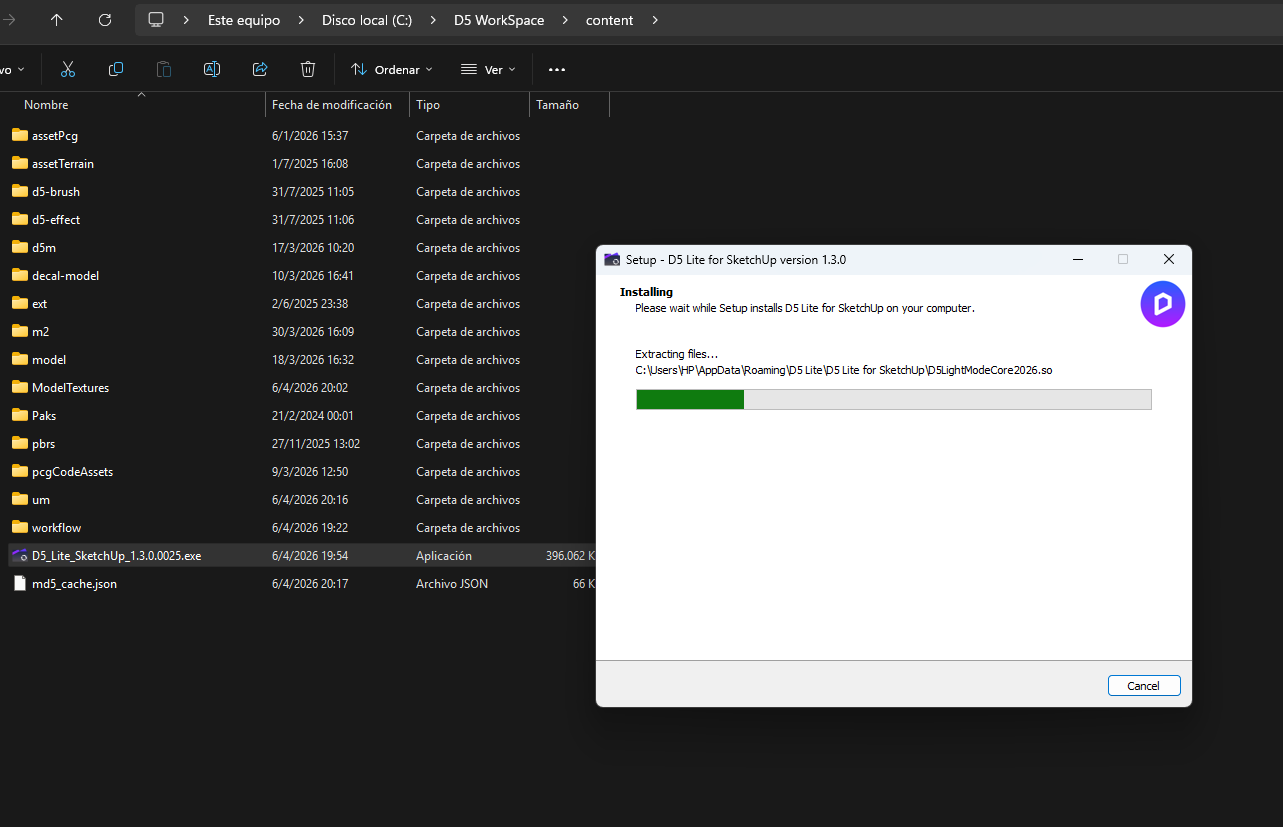This screenshot has height=827, width=1283.
Task: Select the D5_Lite_SketchUp_1.3.0.0025.exe file
Action: (116, 556)
